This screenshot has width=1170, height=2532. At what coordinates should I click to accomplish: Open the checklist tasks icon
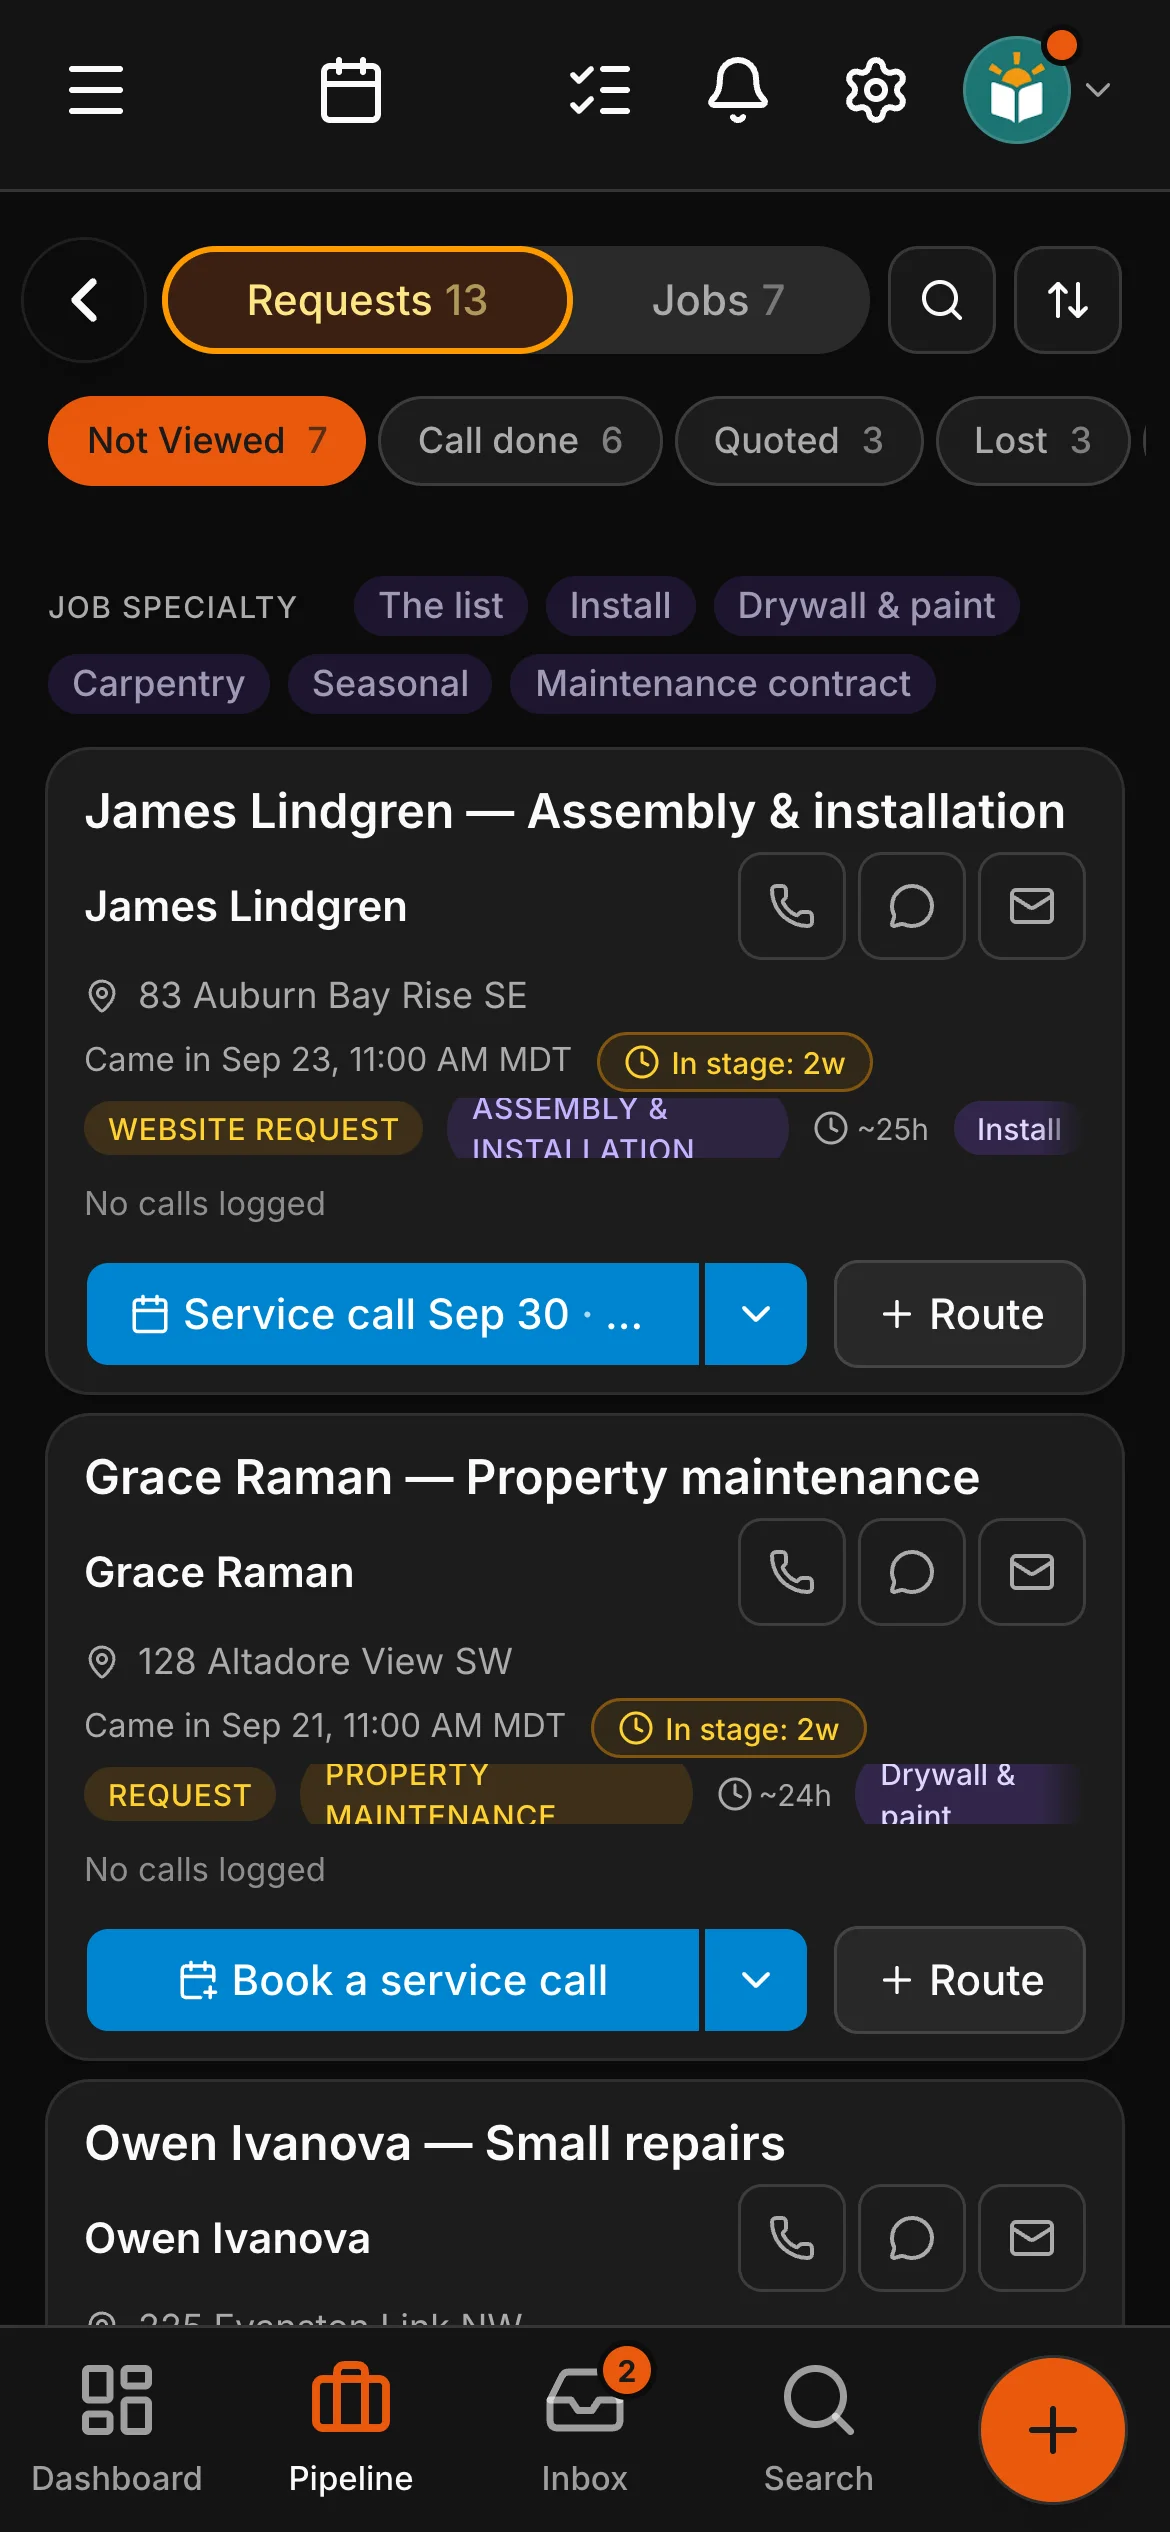[x=600, y=90]
